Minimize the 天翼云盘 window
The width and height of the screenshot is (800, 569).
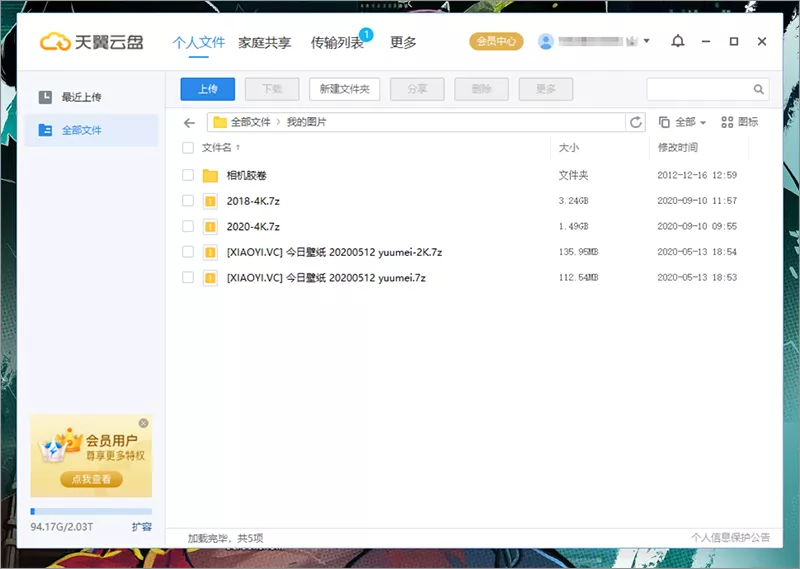tap(706, 41)
